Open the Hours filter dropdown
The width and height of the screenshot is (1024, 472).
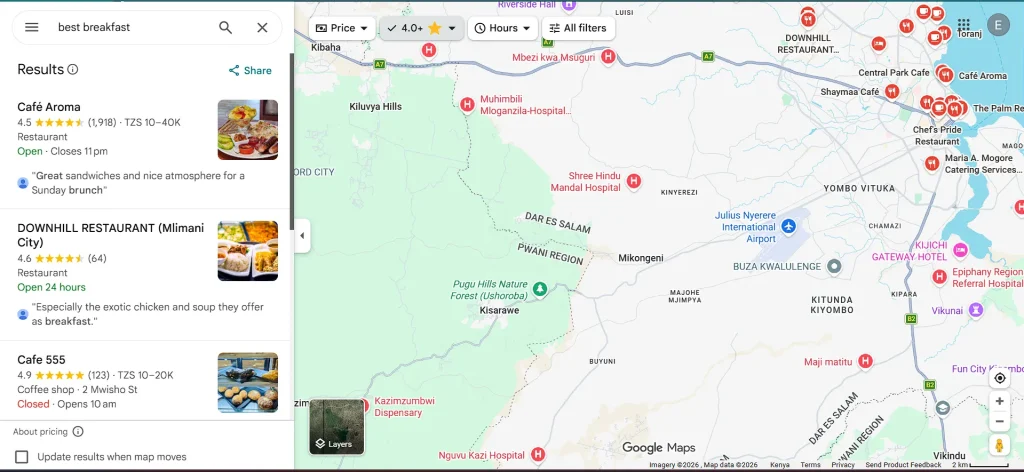pos(502,28)
